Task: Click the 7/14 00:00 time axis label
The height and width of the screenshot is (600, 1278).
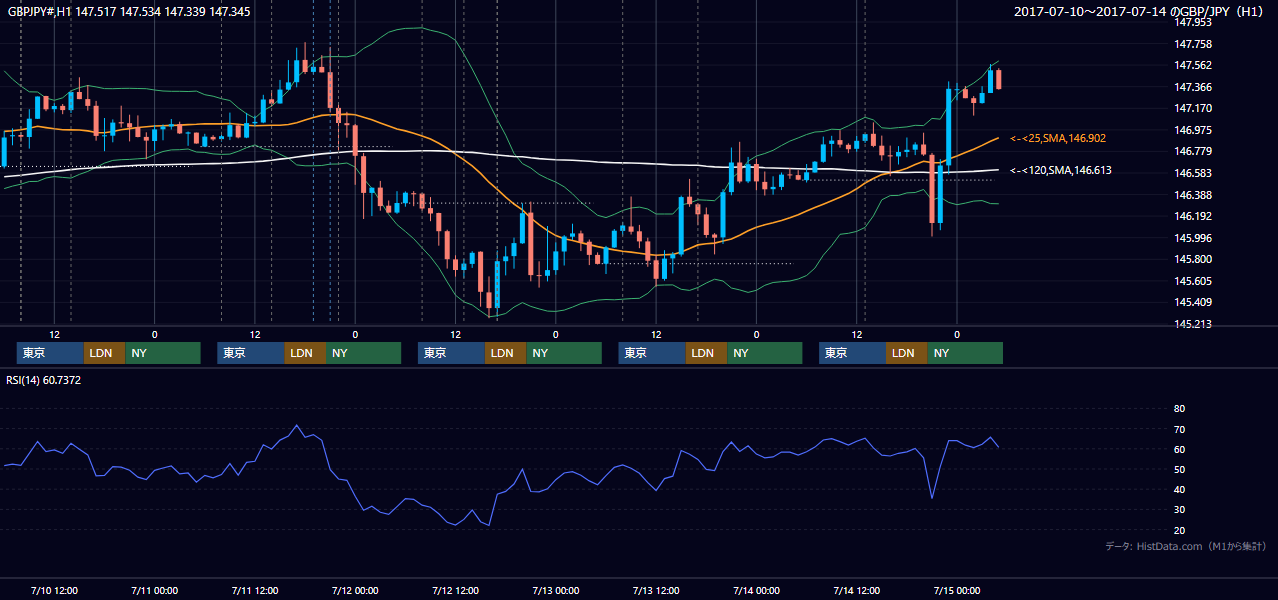Action: click(756, 590)
